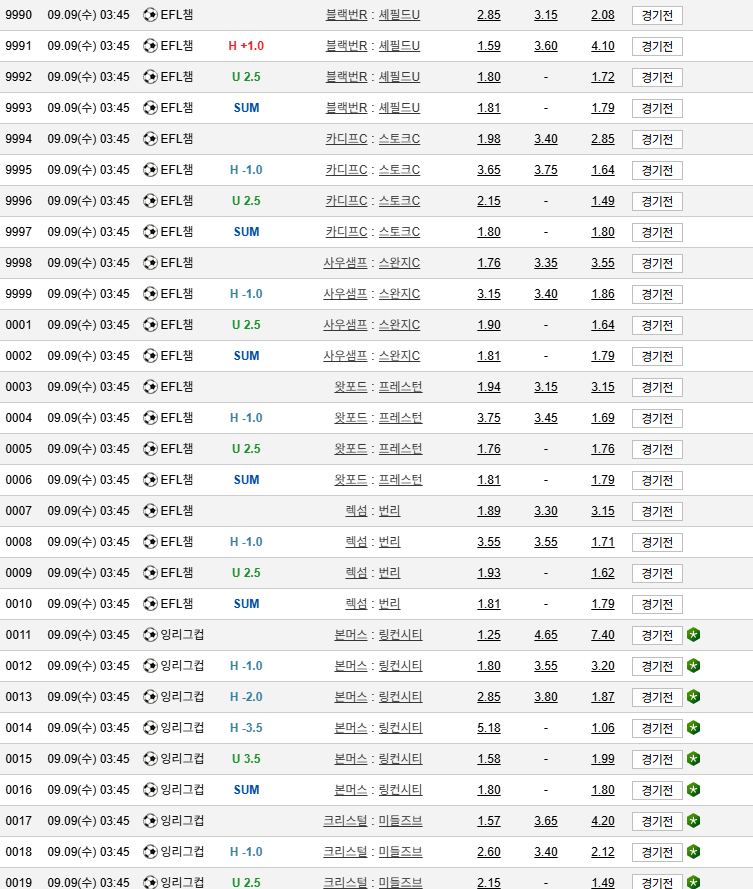
Task: Open 링컨시티 team link on row 0012
Action: [x=400, y=666]
